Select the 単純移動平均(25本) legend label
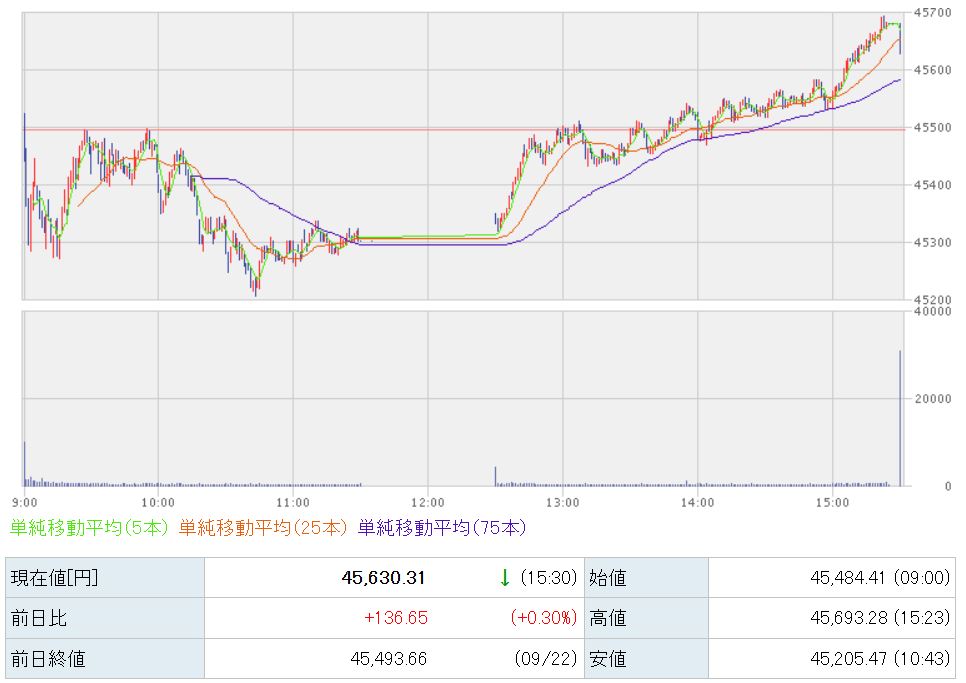 [x=263, y=528]
